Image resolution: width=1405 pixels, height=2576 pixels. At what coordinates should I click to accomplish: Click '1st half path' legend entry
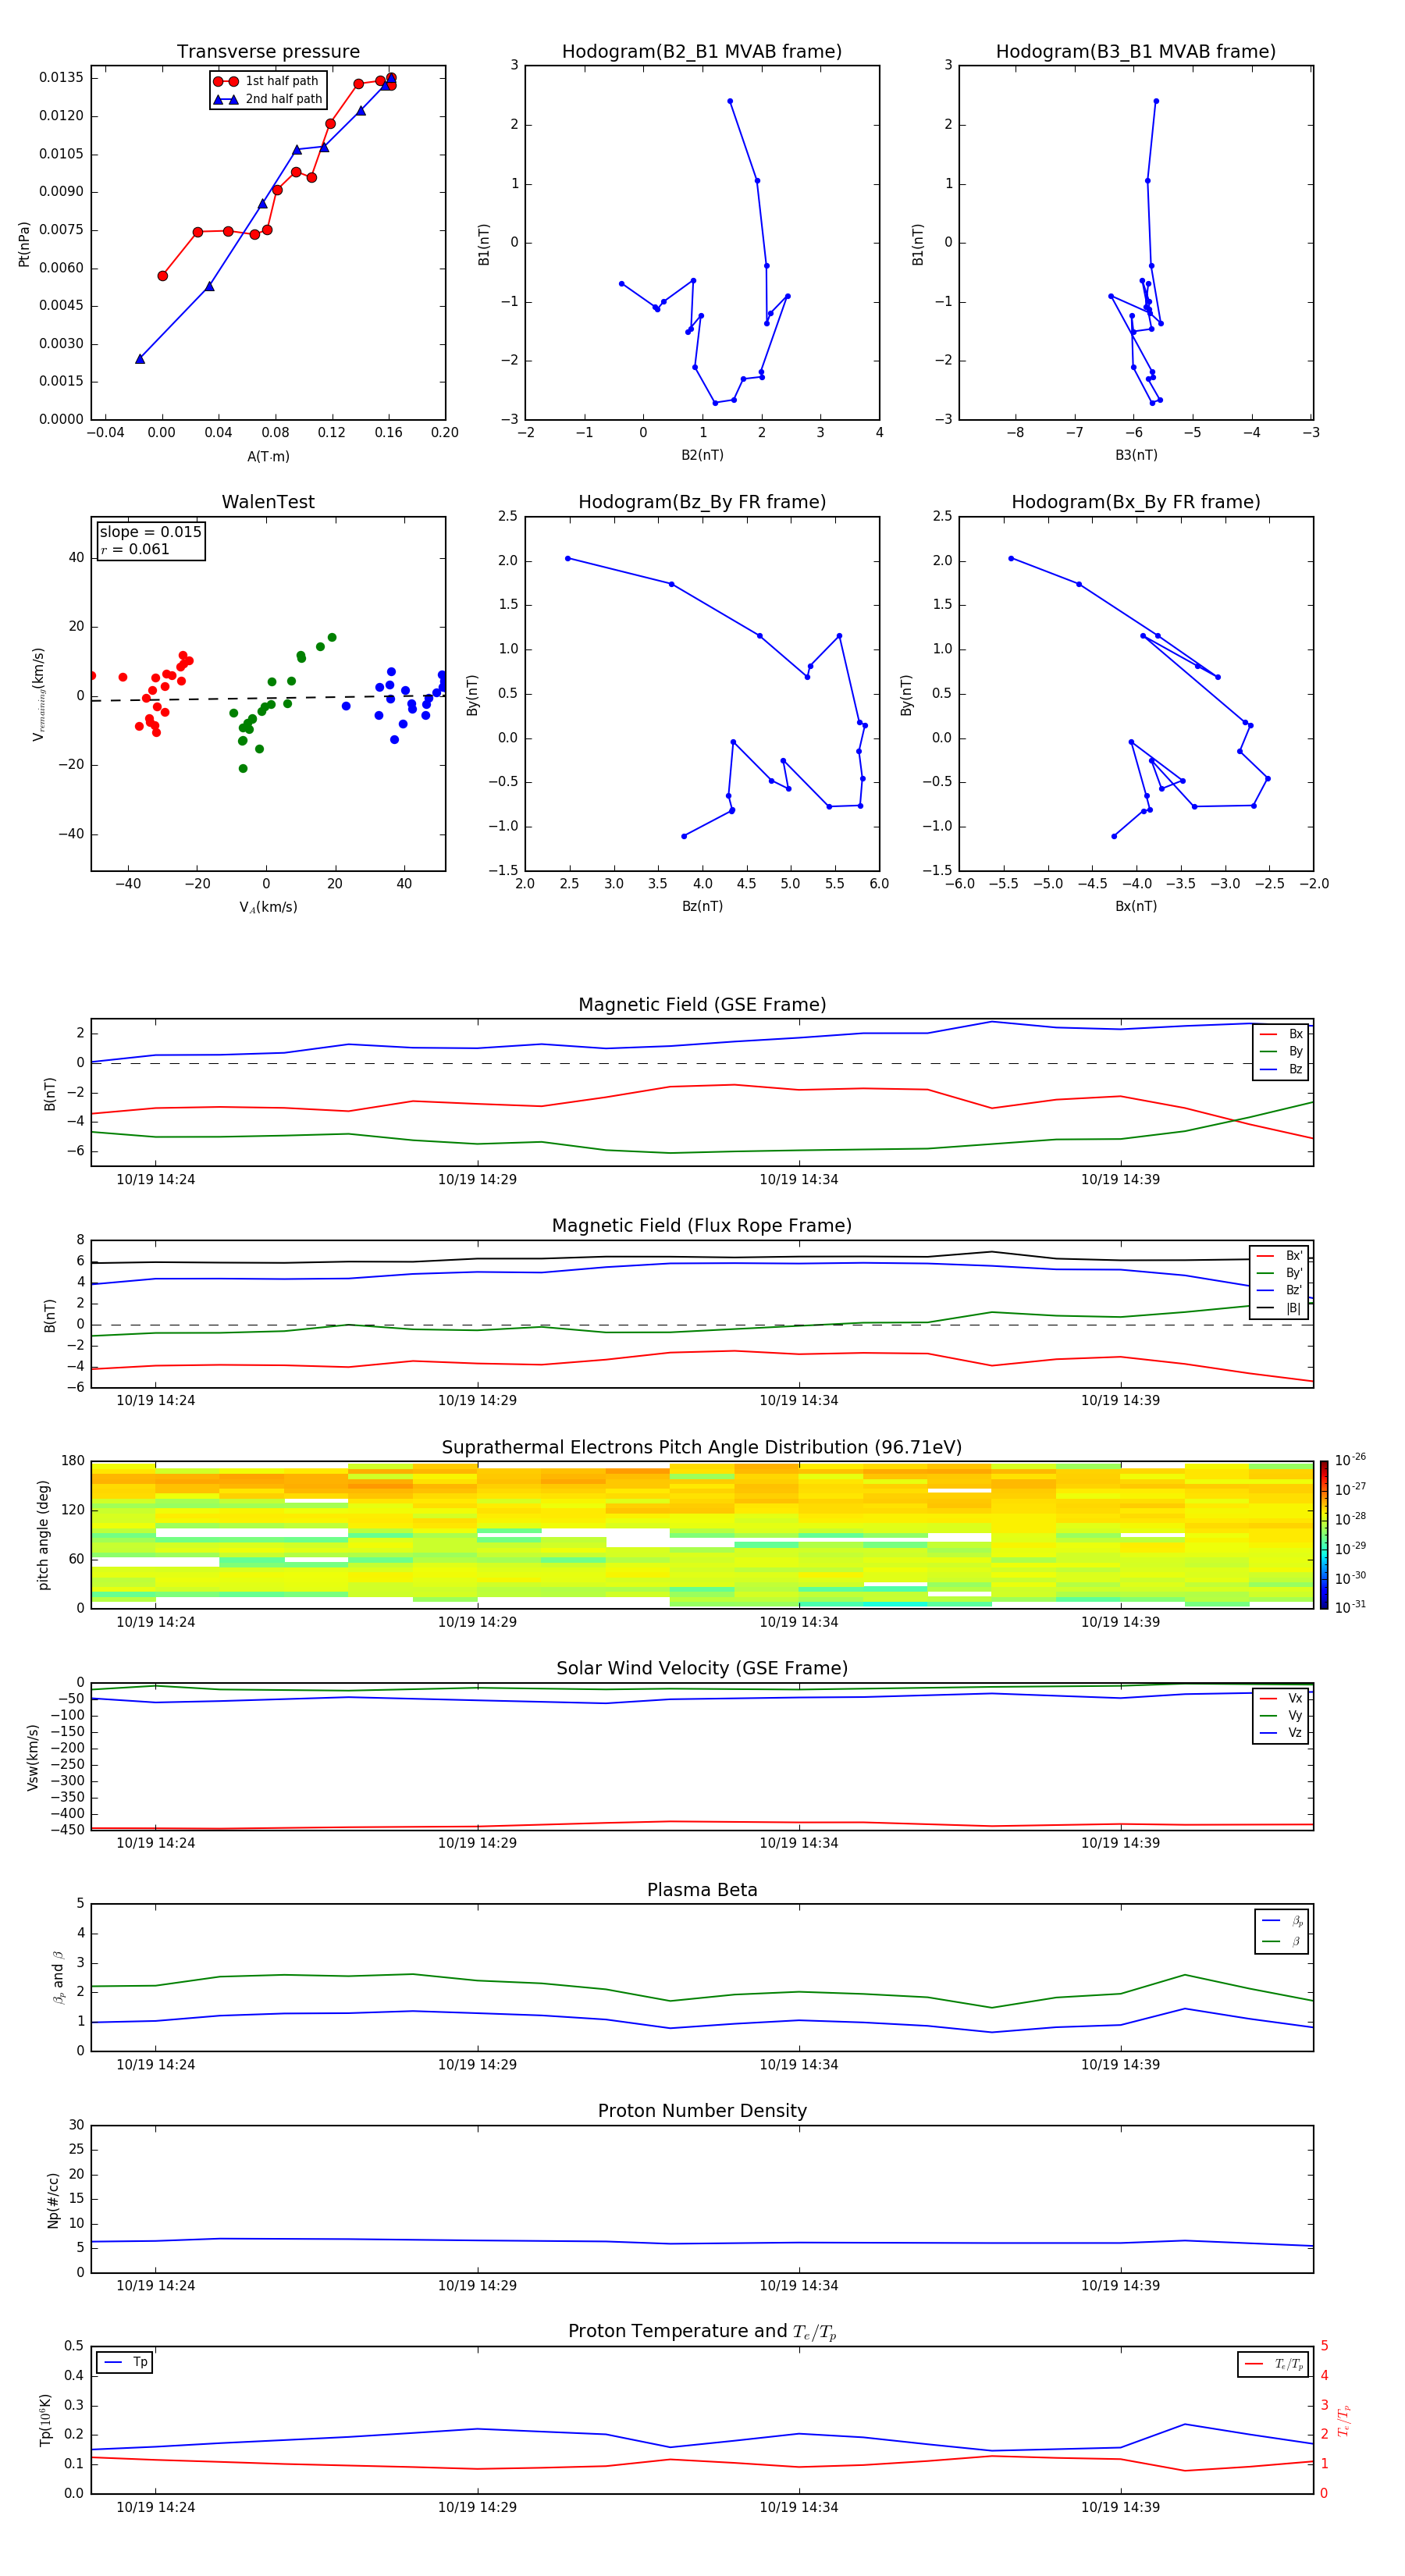[266, 81]
